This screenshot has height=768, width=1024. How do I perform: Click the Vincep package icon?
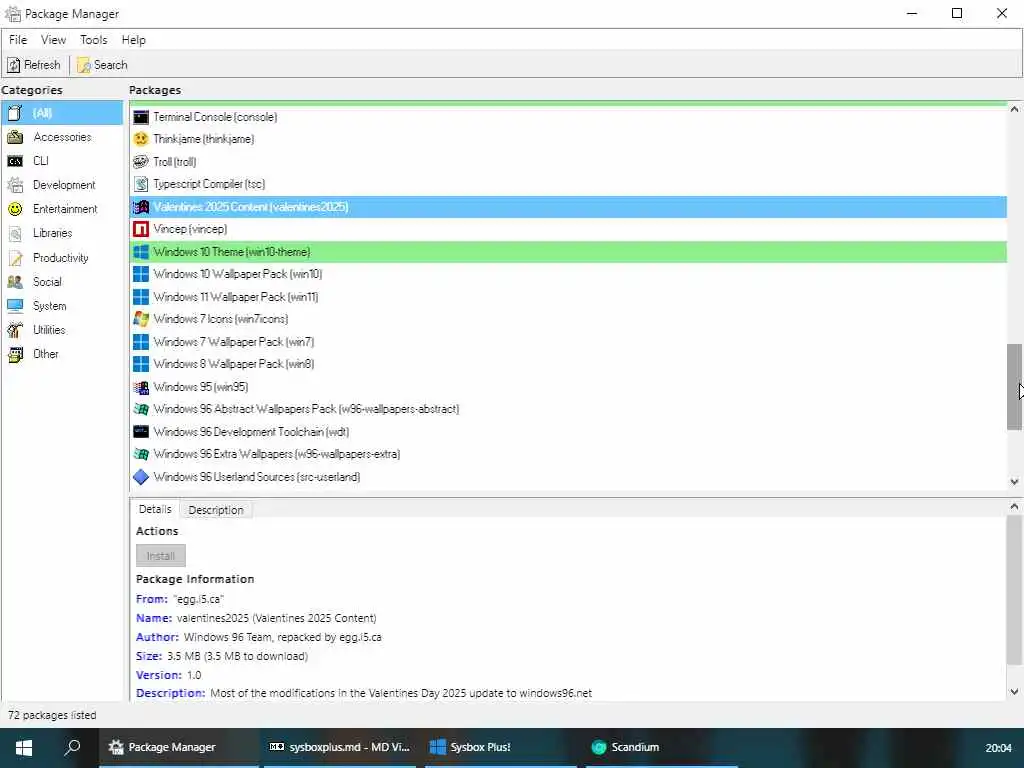pyautogui.click(x=140, y=229)
